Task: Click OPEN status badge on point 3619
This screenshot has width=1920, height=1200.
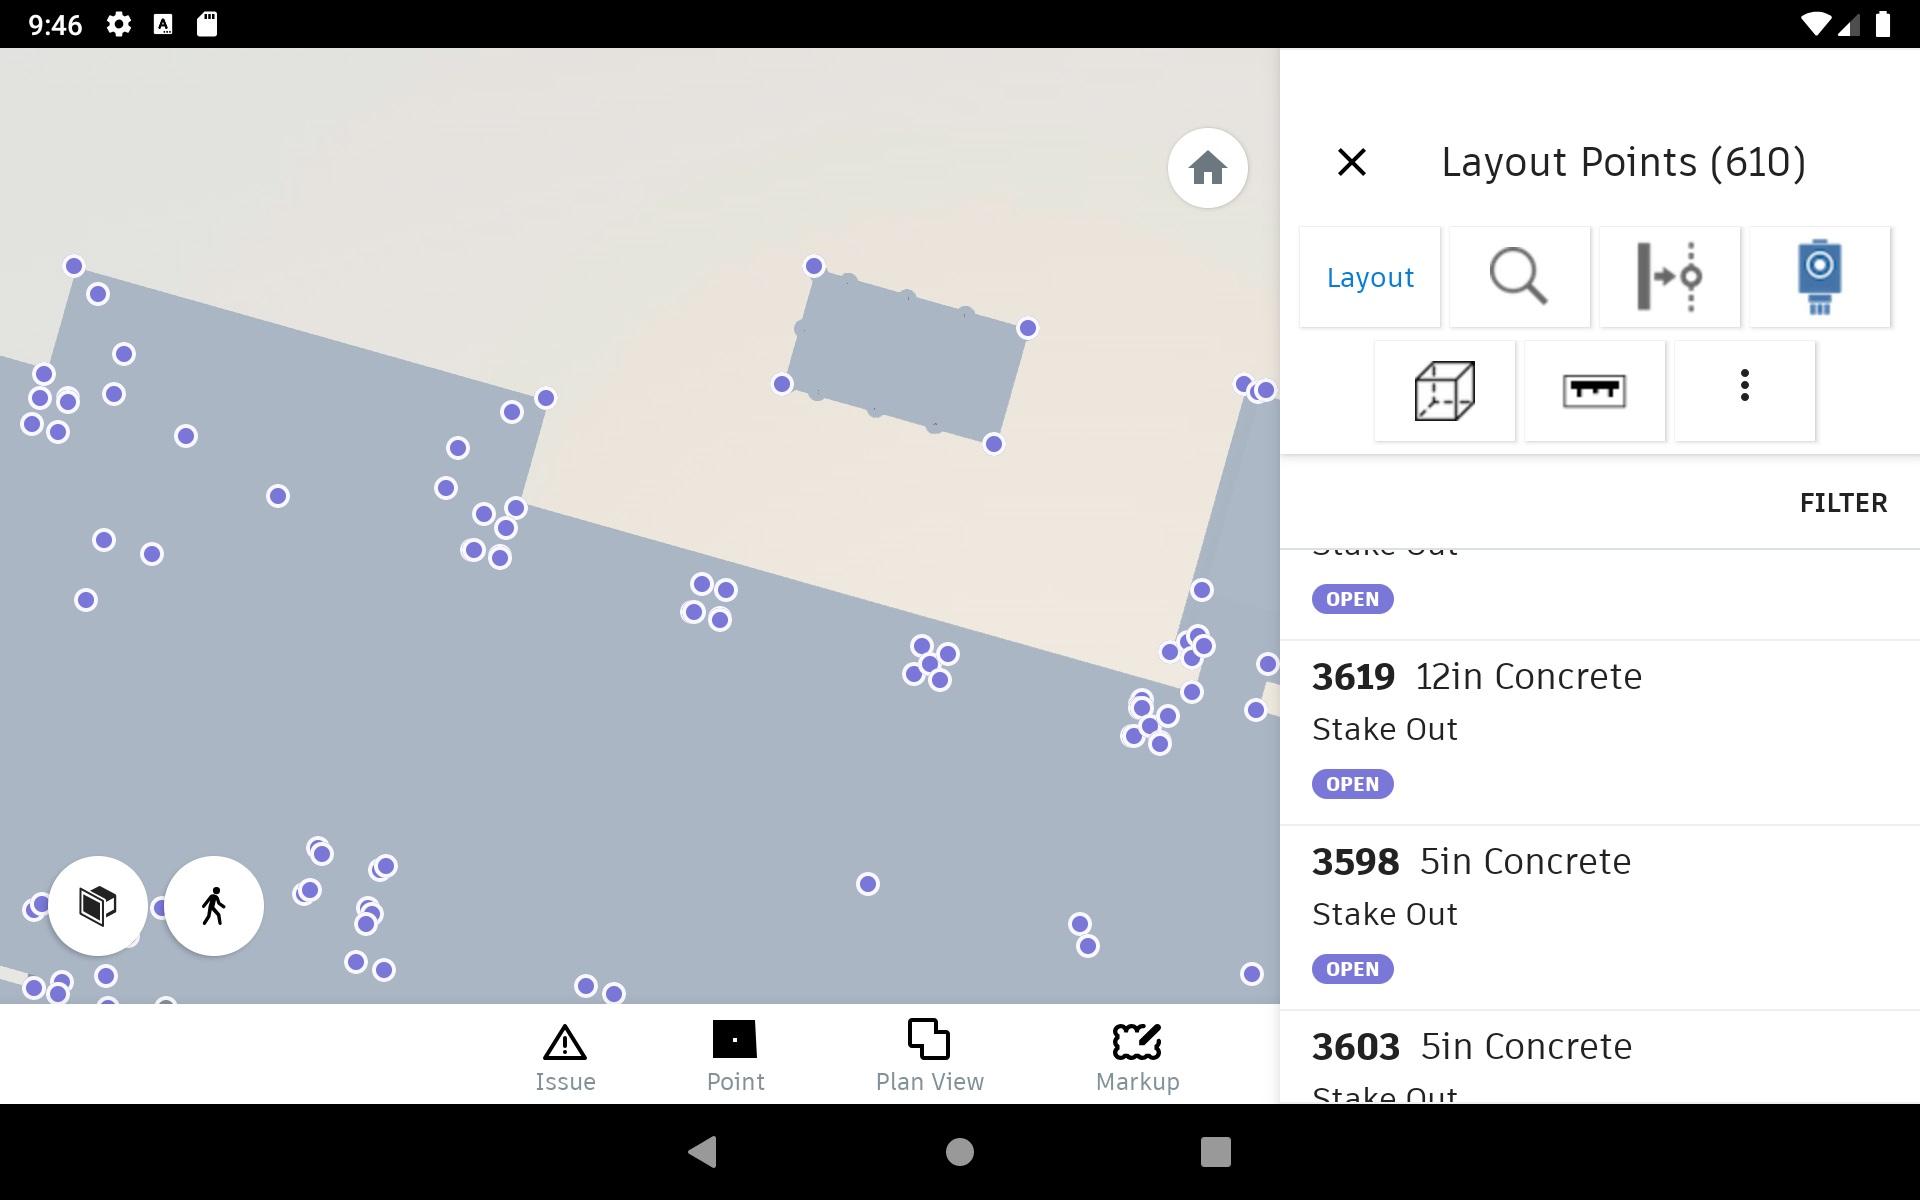Action: [1352, 784]
